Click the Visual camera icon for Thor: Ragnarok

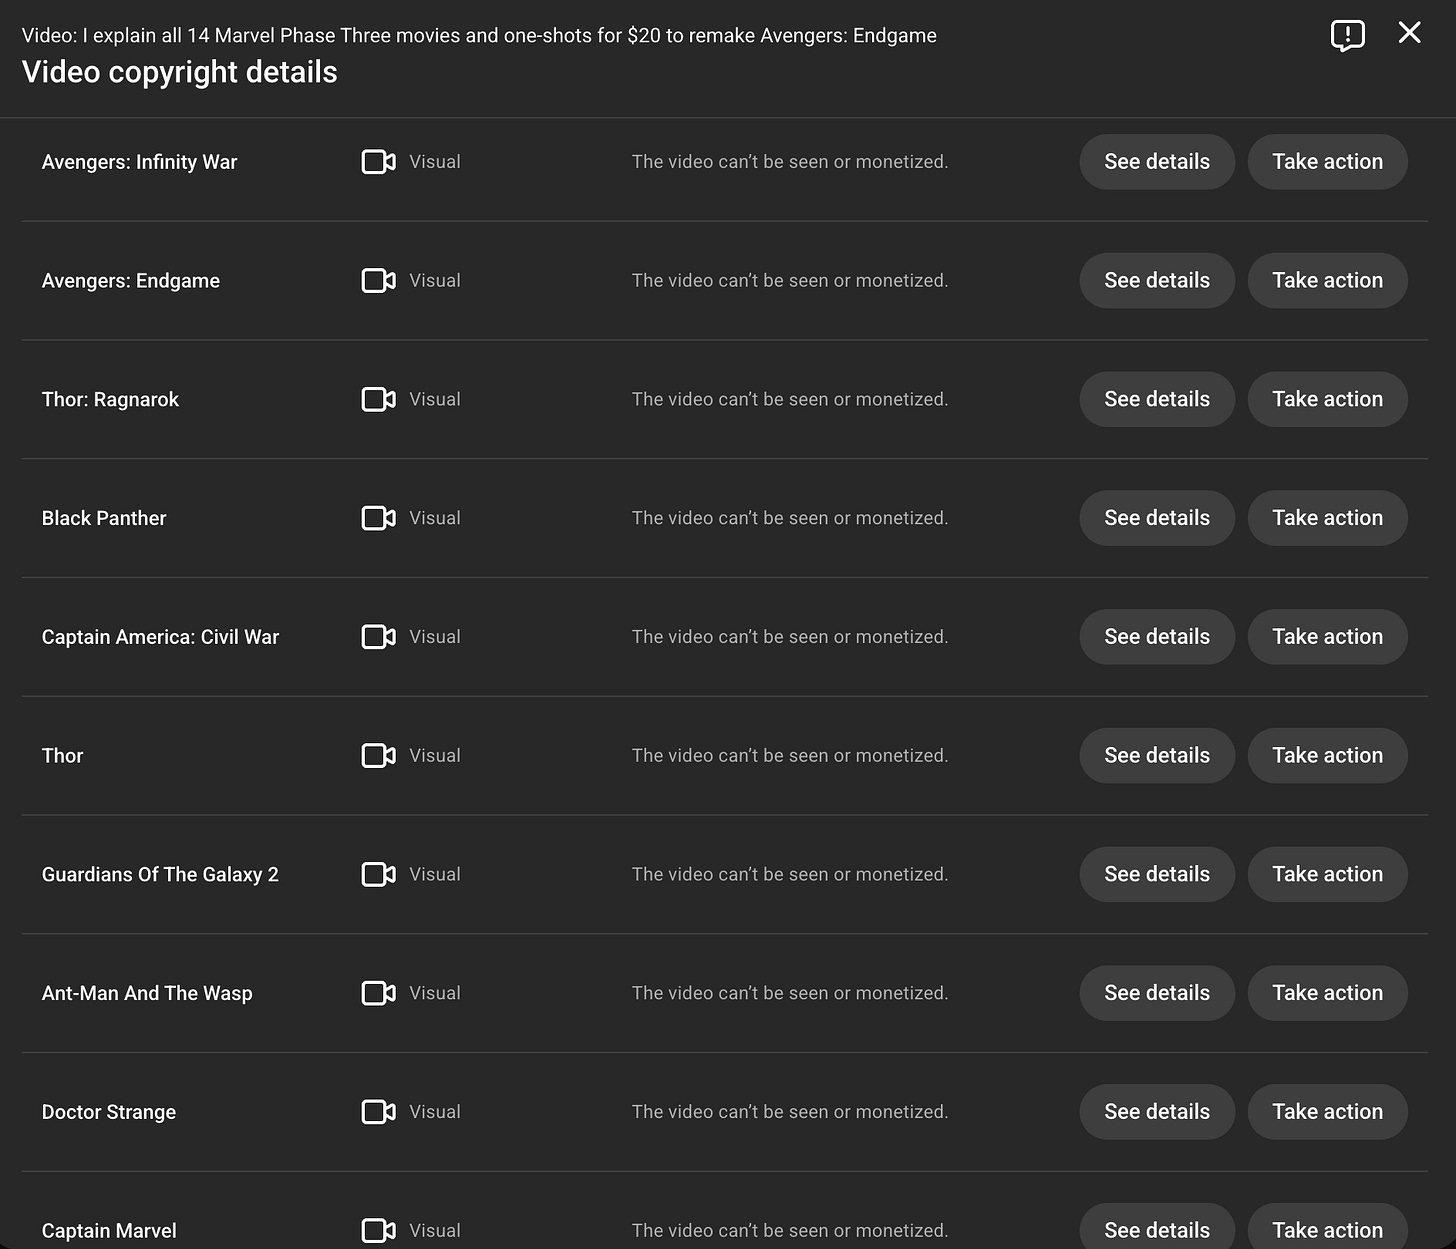click(x=378, y=399)
